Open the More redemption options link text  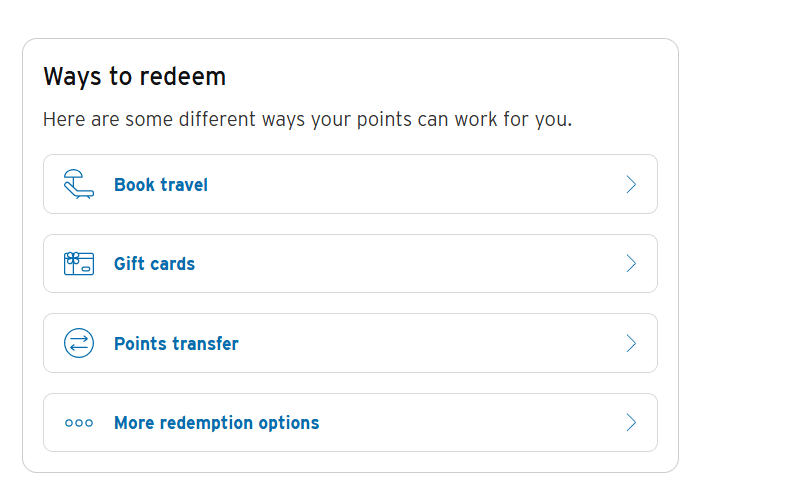pyautogui.click(x=216, y=423)
